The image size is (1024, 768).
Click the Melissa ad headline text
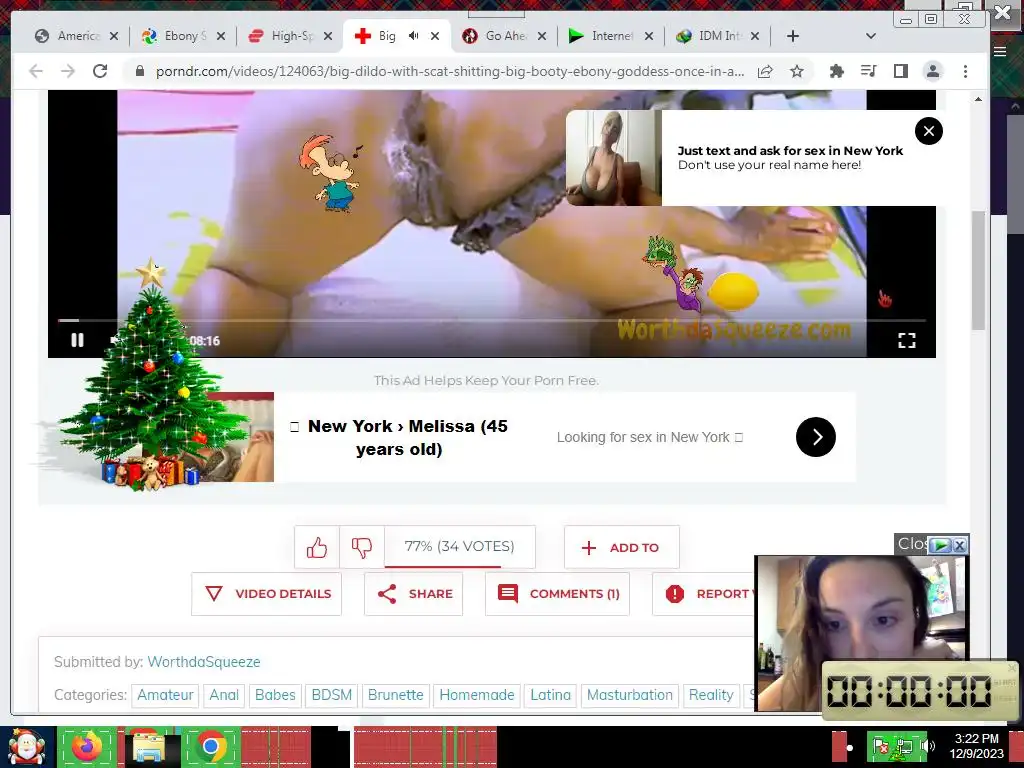tap(399, 438)
